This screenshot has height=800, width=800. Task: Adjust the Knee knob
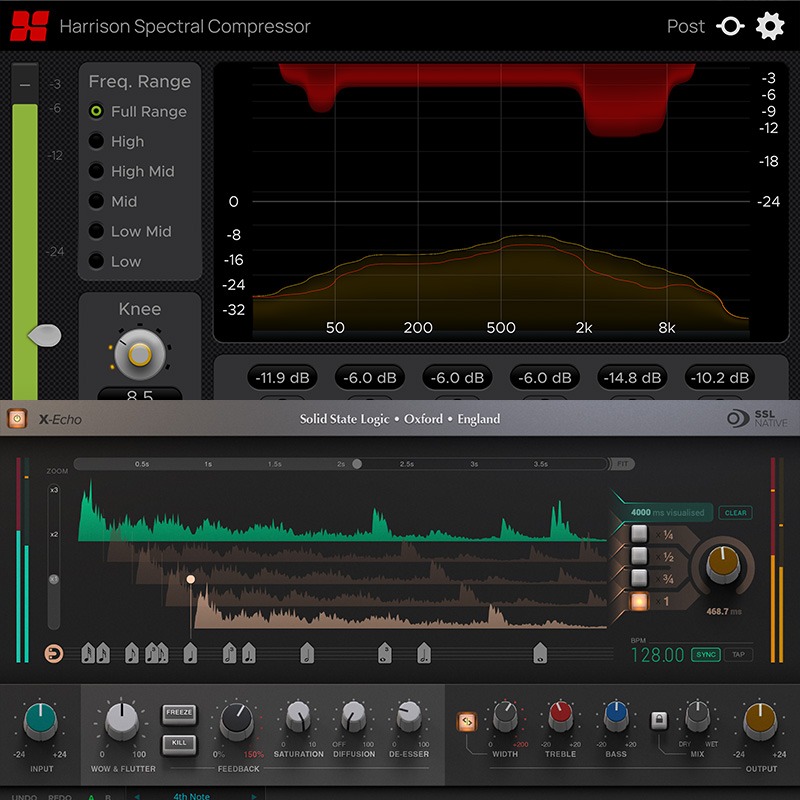(x=140, y=354)
